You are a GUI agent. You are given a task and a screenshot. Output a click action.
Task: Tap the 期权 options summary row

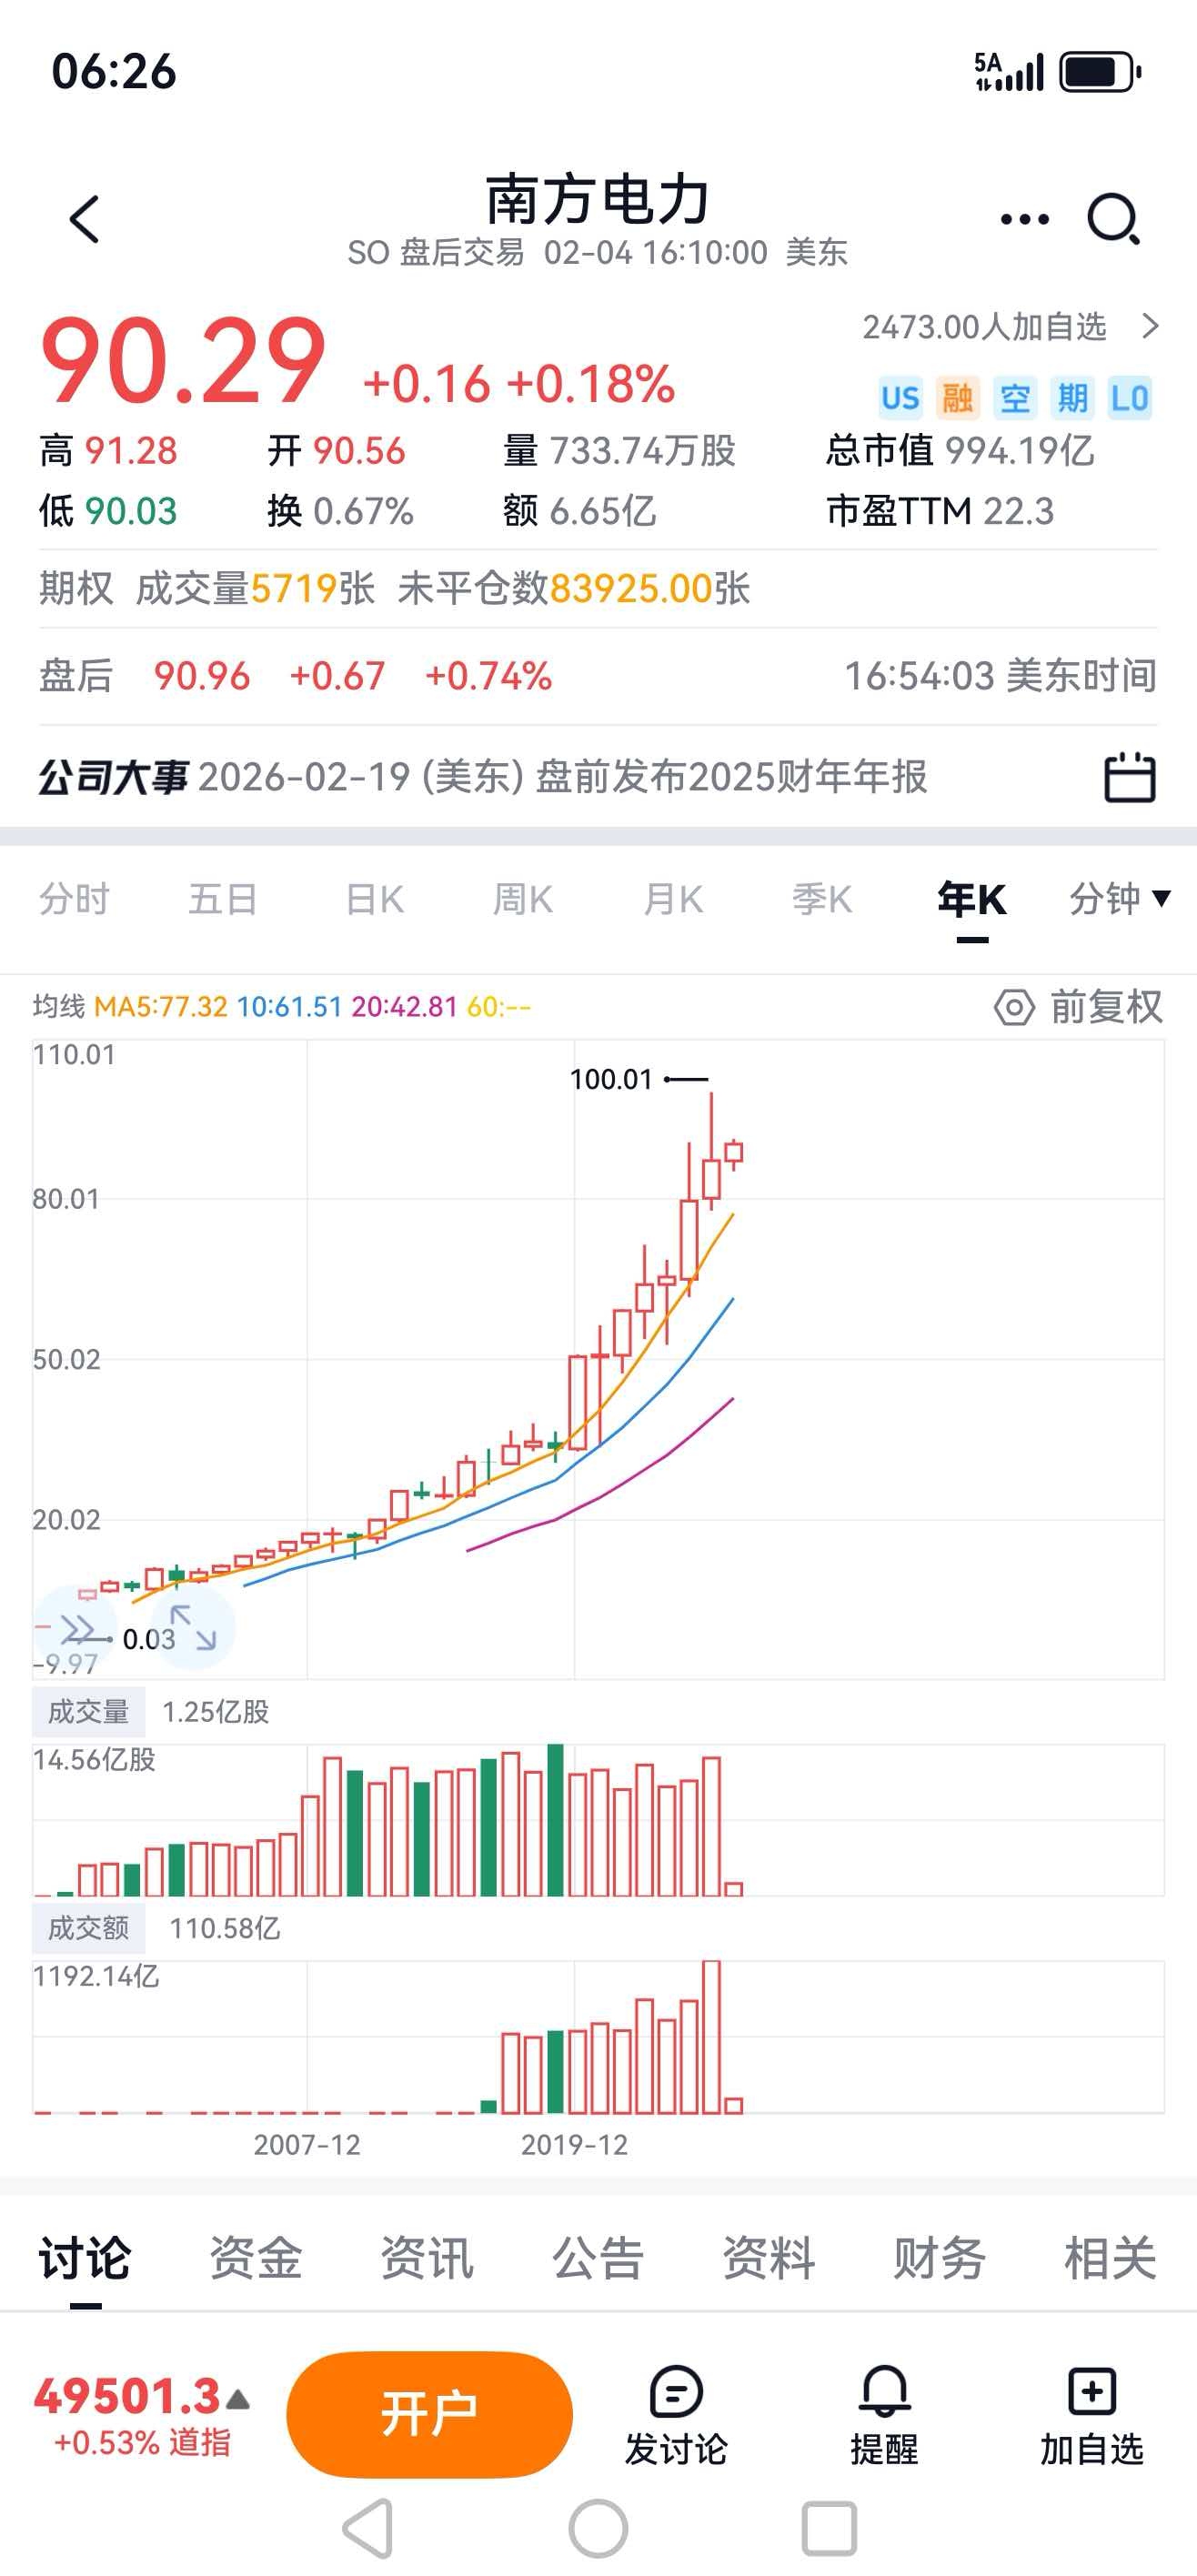[598, 588]
